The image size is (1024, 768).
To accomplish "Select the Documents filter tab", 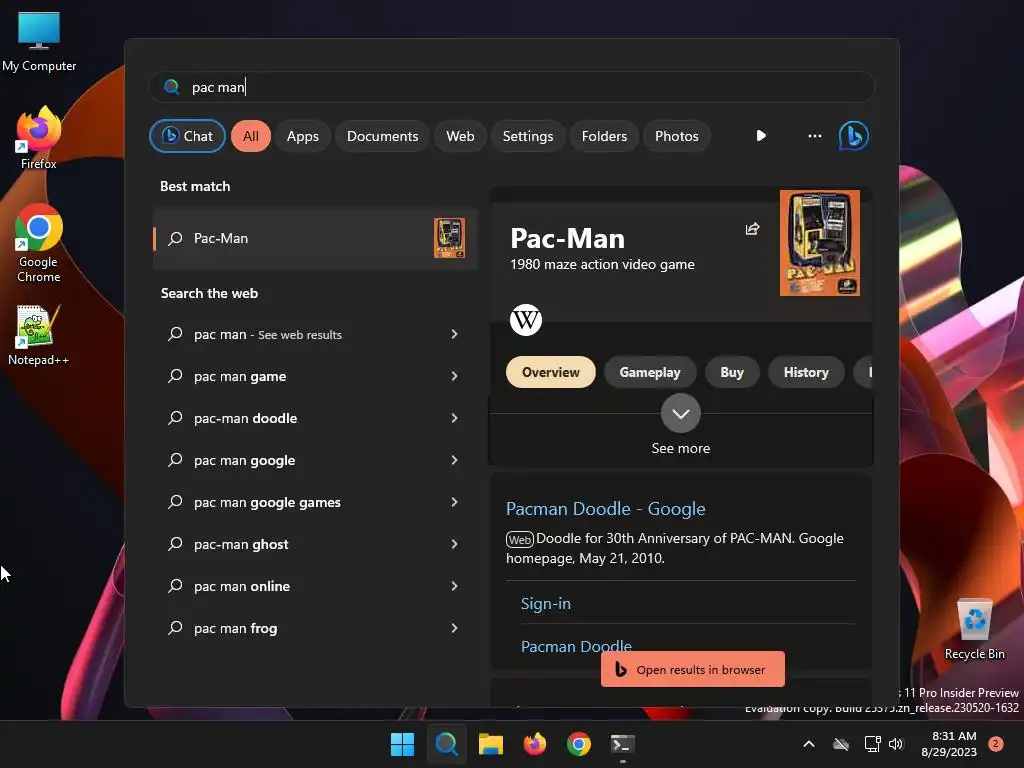I will pyautogui.click(x=382, y=136).
